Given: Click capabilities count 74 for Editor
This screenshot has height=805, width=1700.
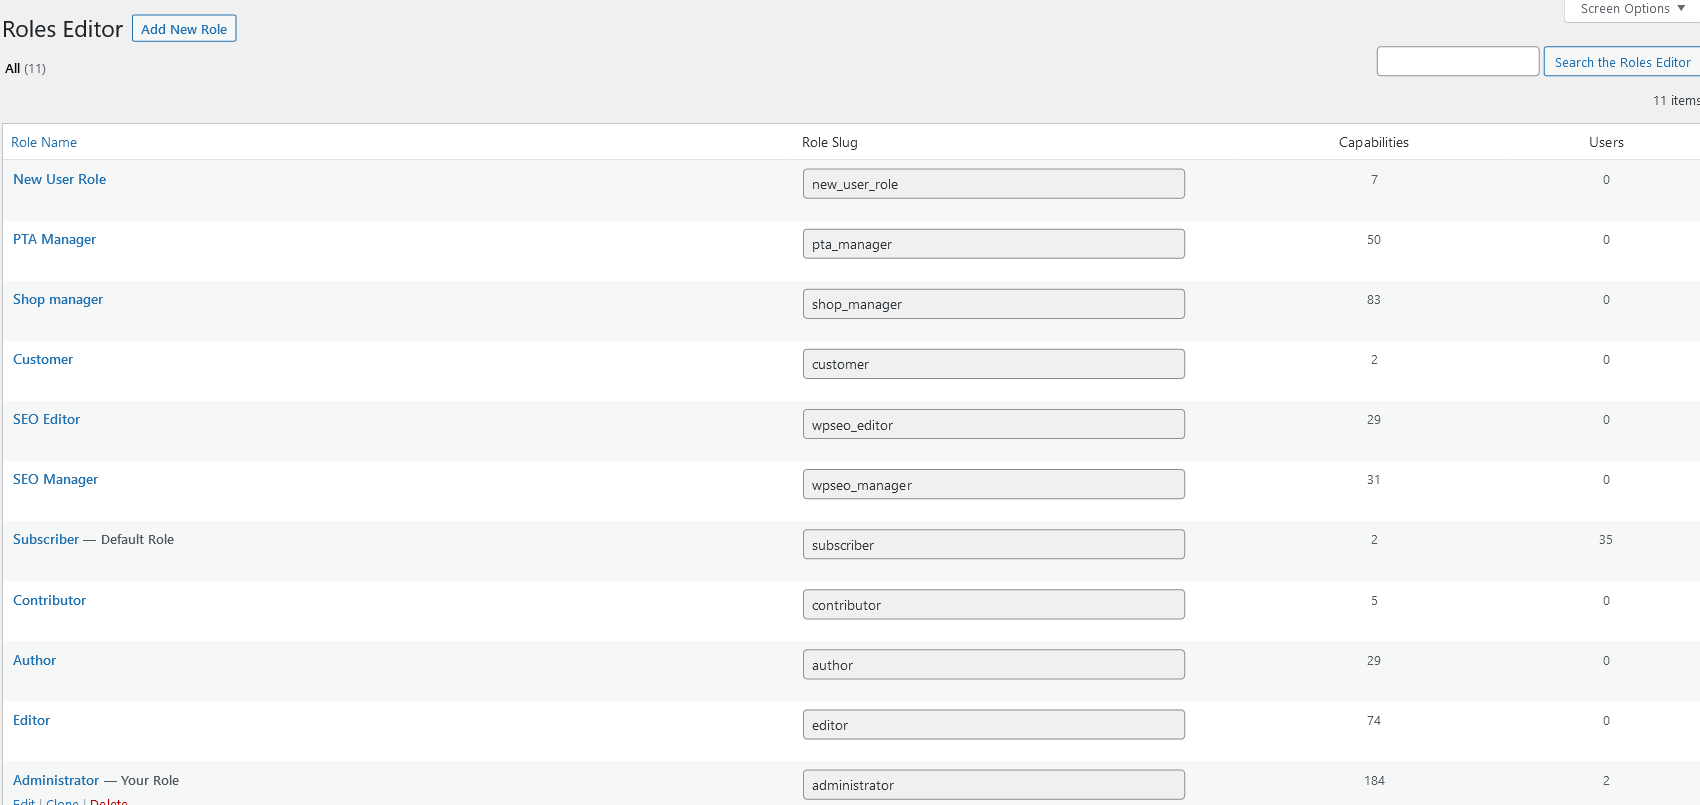Looking at the screenshot, I should 1374,720.
